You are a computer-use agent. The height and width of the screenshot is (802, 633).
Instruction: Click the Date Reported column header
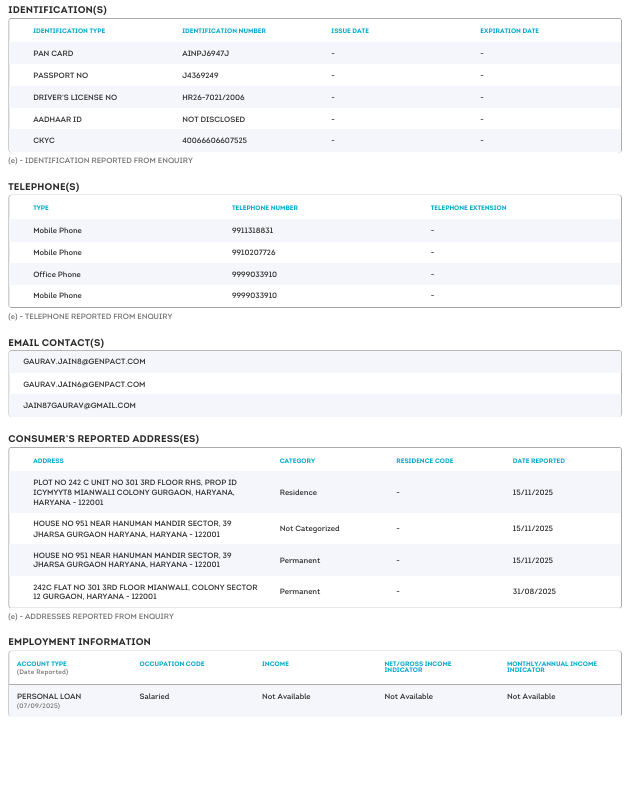(x=538, y=461)
